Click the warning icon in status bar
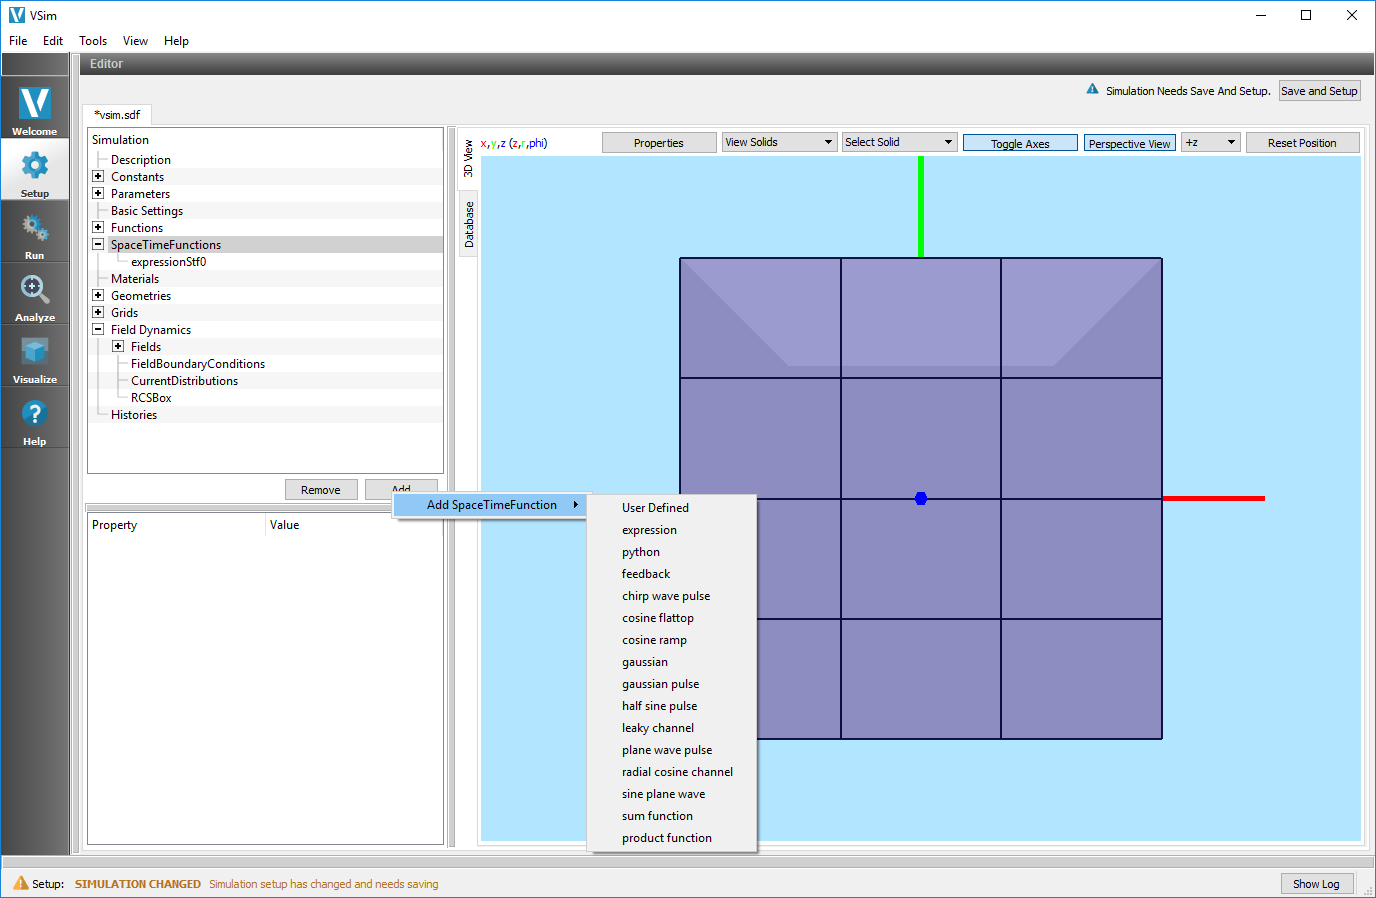 tap(20, 883)
